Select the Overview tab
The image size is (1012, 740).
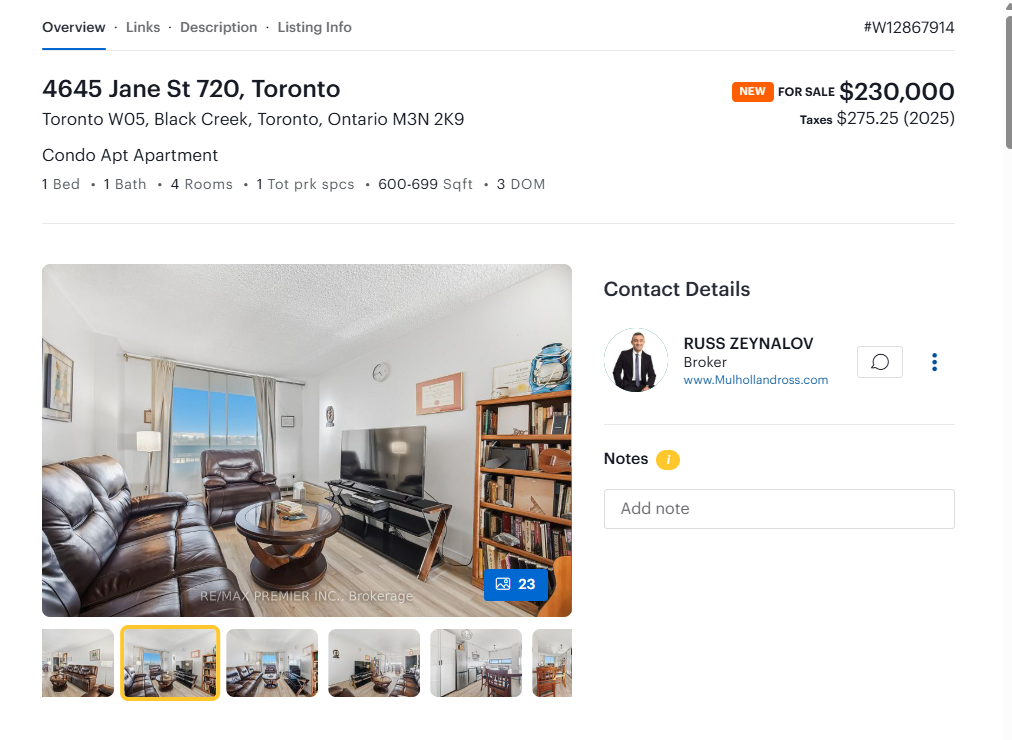point(74,27)
